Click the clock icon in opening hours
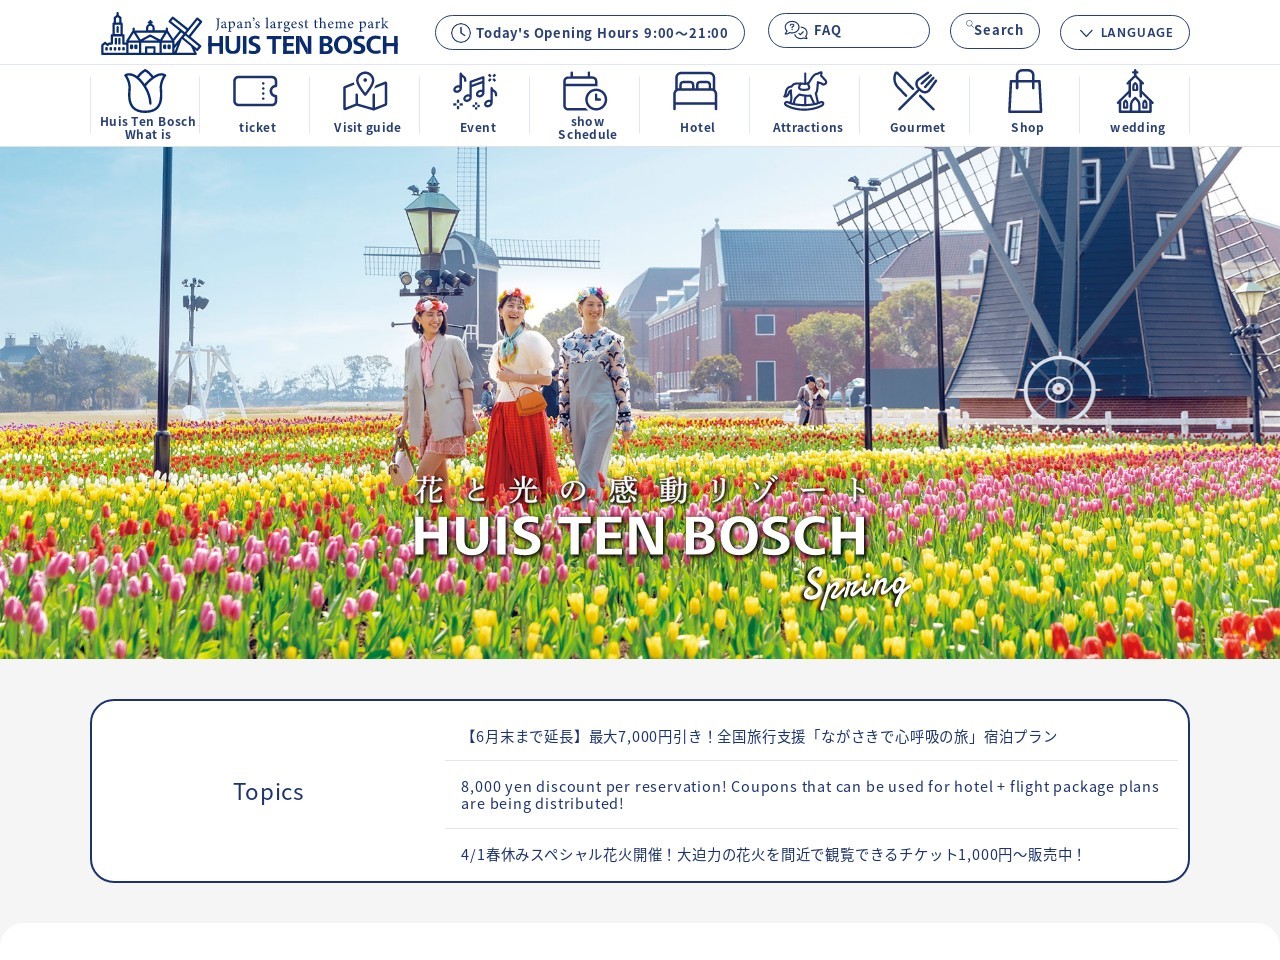 (x=461, y=33)
